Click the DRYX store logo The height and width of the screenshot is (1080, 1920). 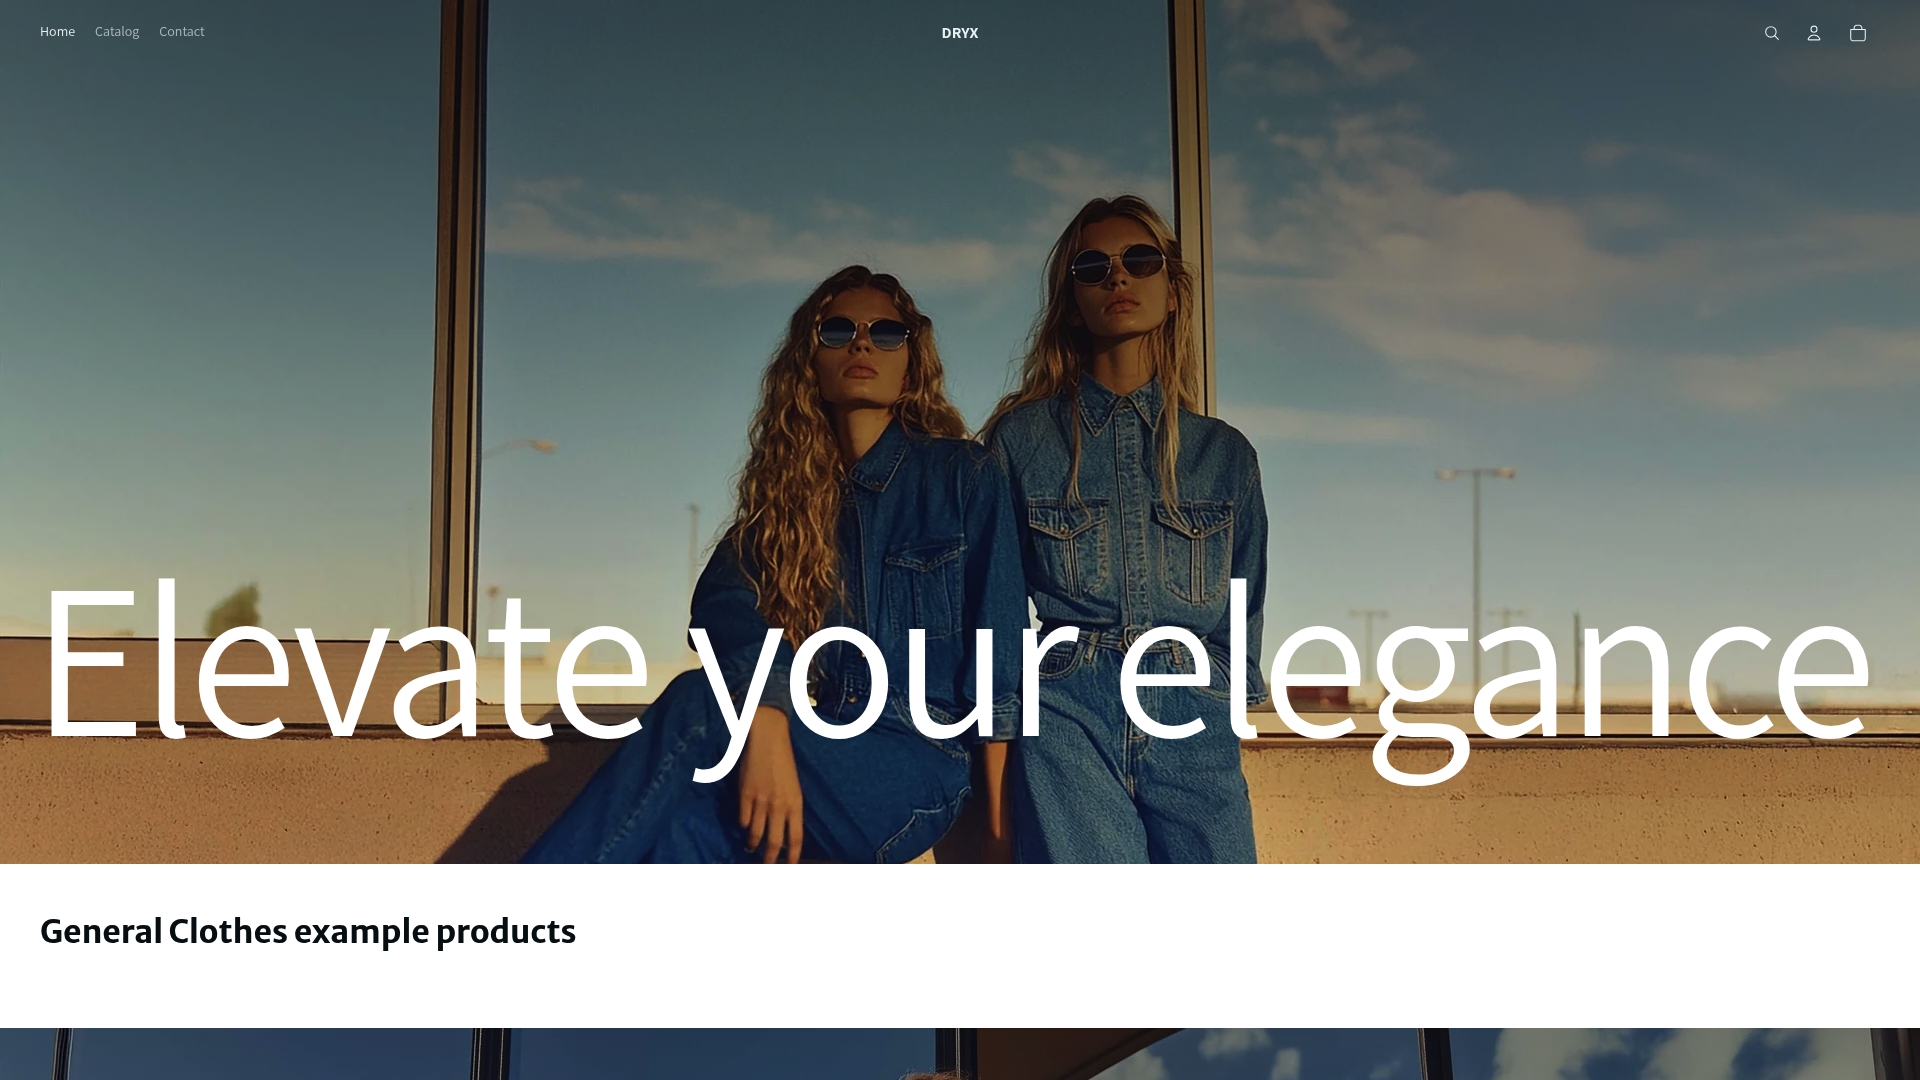click(960, 33)
